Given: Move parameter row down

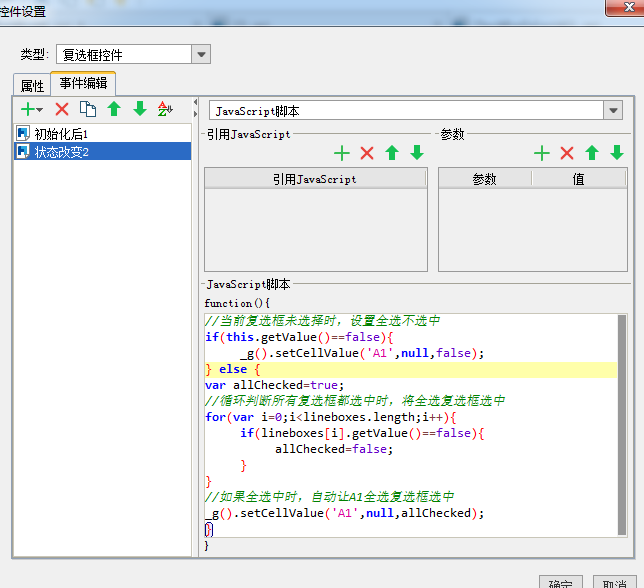Looking at the screenshot, I should (x=617, y=153).
